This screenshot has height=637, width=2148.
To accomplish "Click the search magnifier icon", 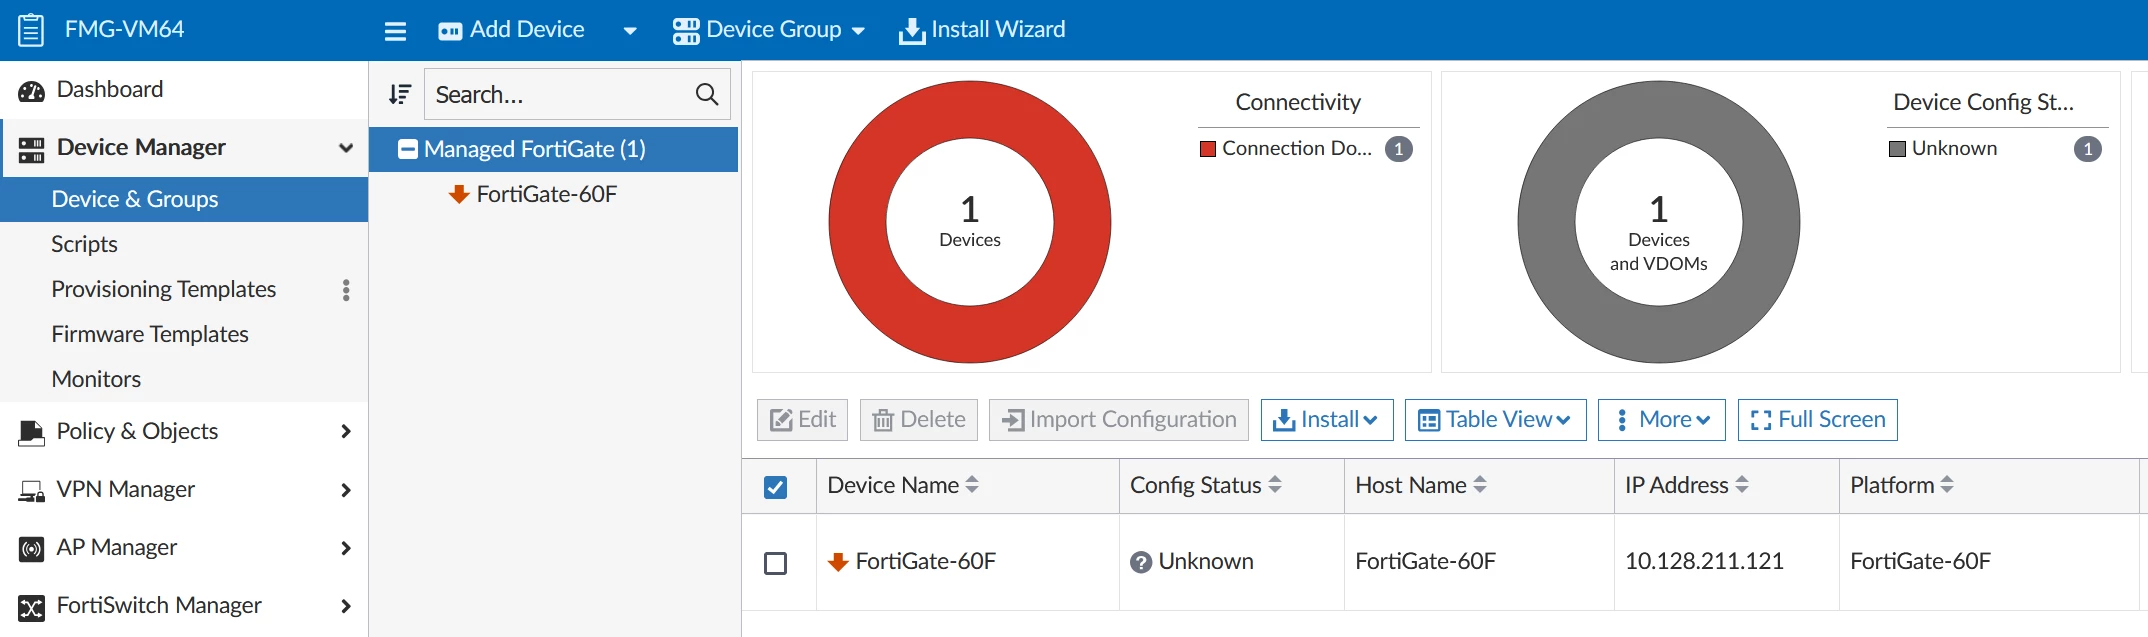I will [x=706, y=94].
